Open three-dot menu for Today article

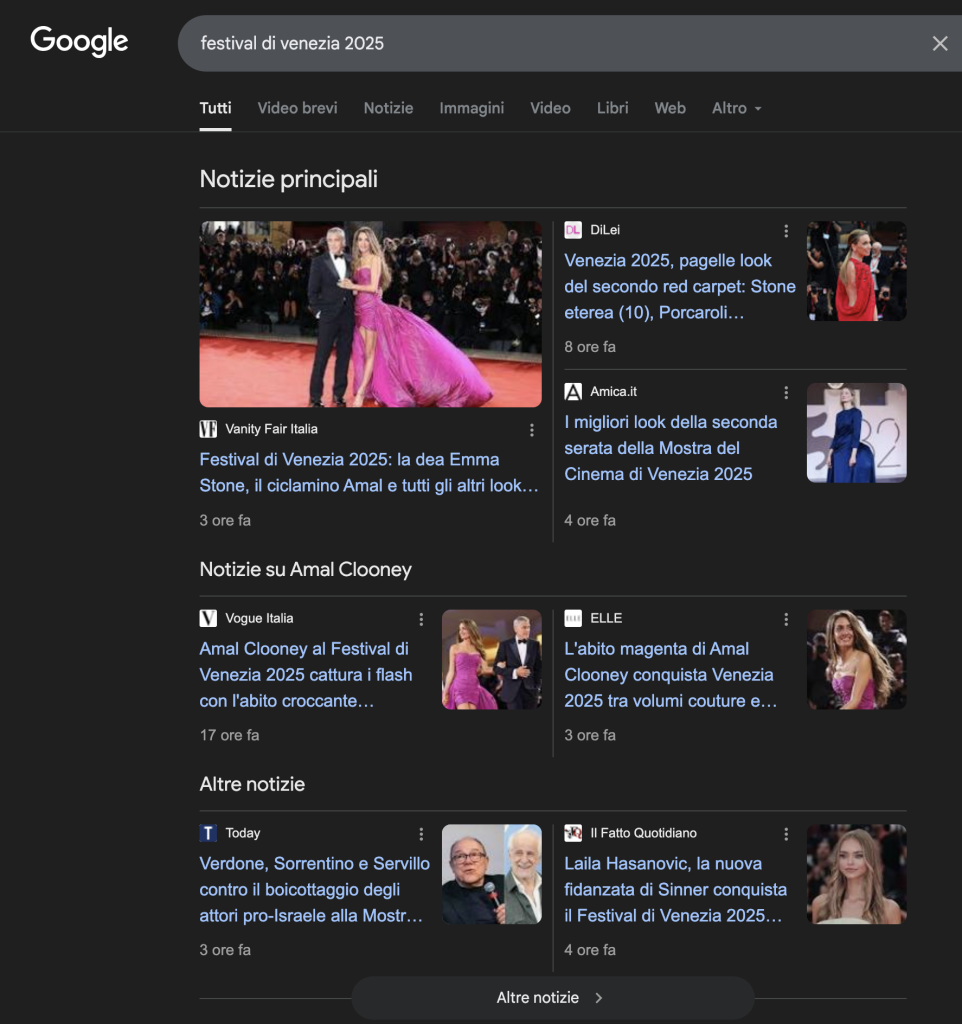(x=421, y=833)
